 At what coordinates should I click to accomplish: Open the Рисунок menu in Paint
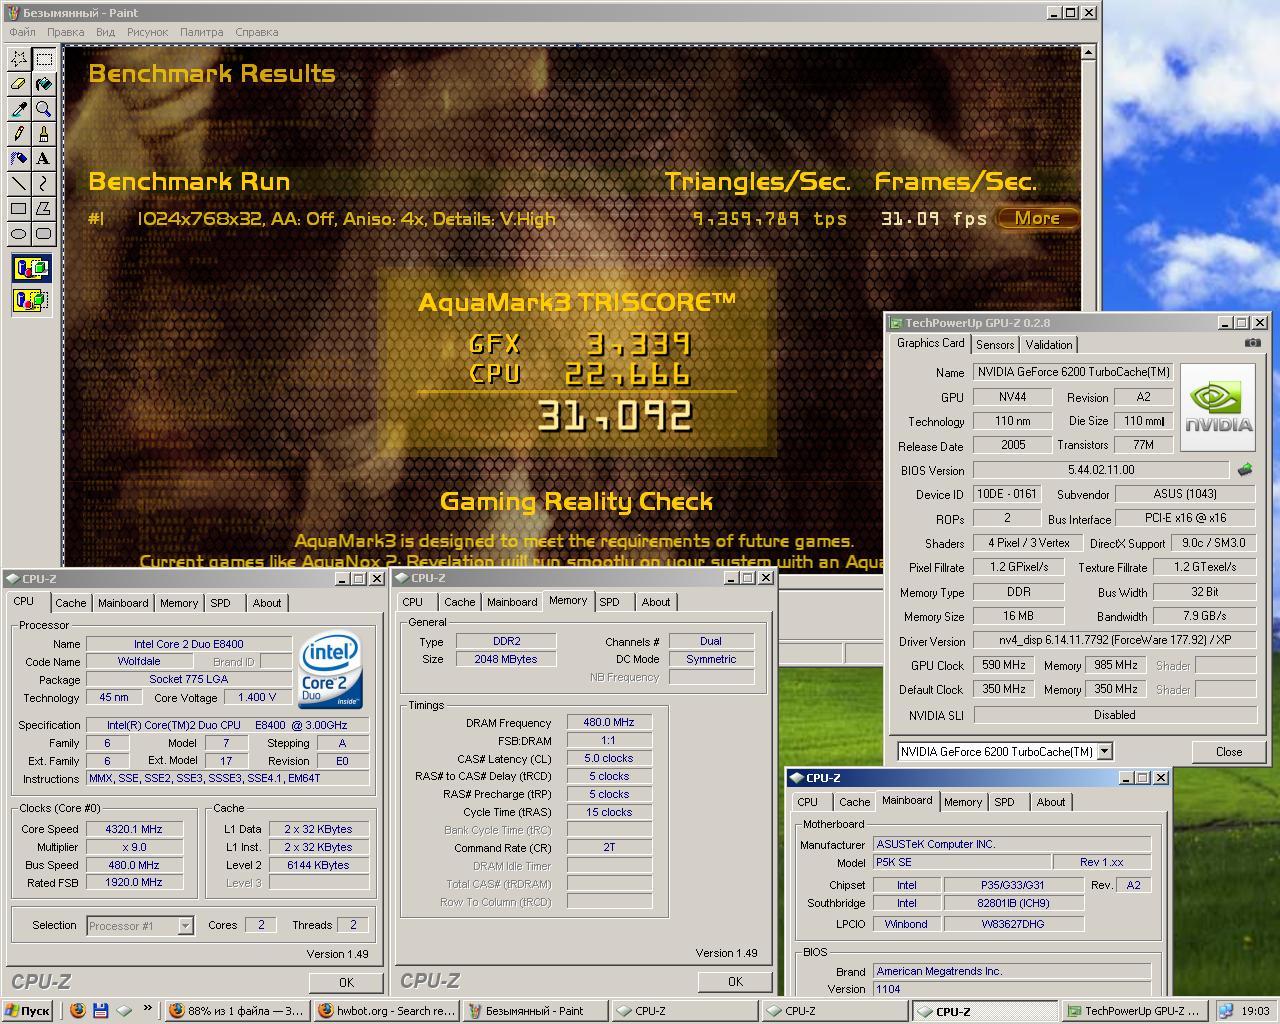click(148, 32)
